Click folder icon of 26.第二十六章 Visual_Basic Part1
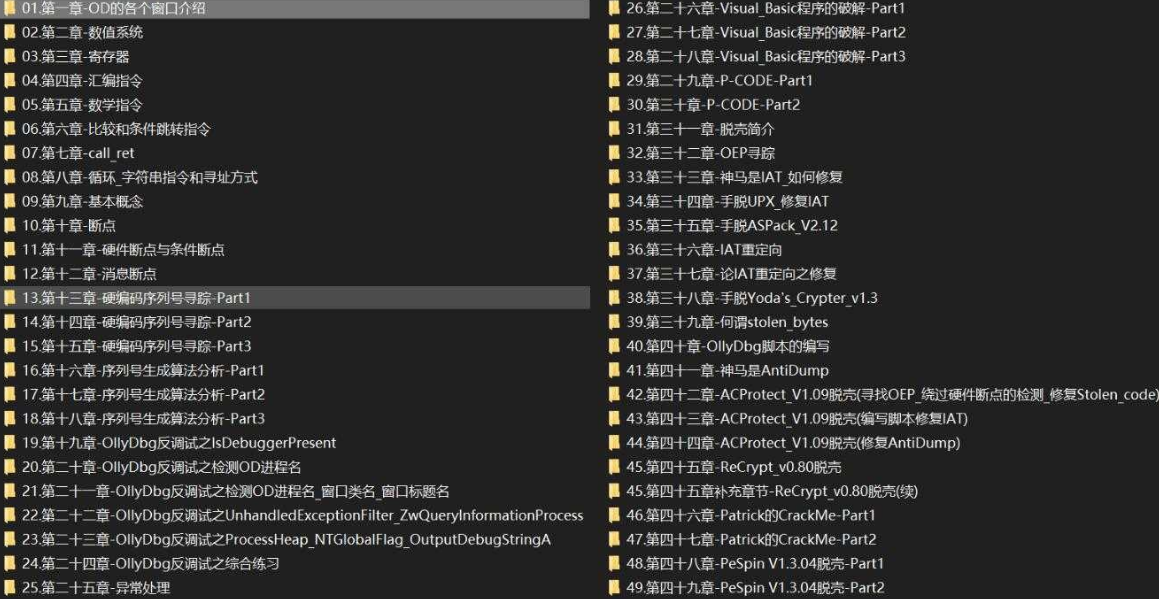Viewport: 1159px width, 599px height. coord(614,8)
